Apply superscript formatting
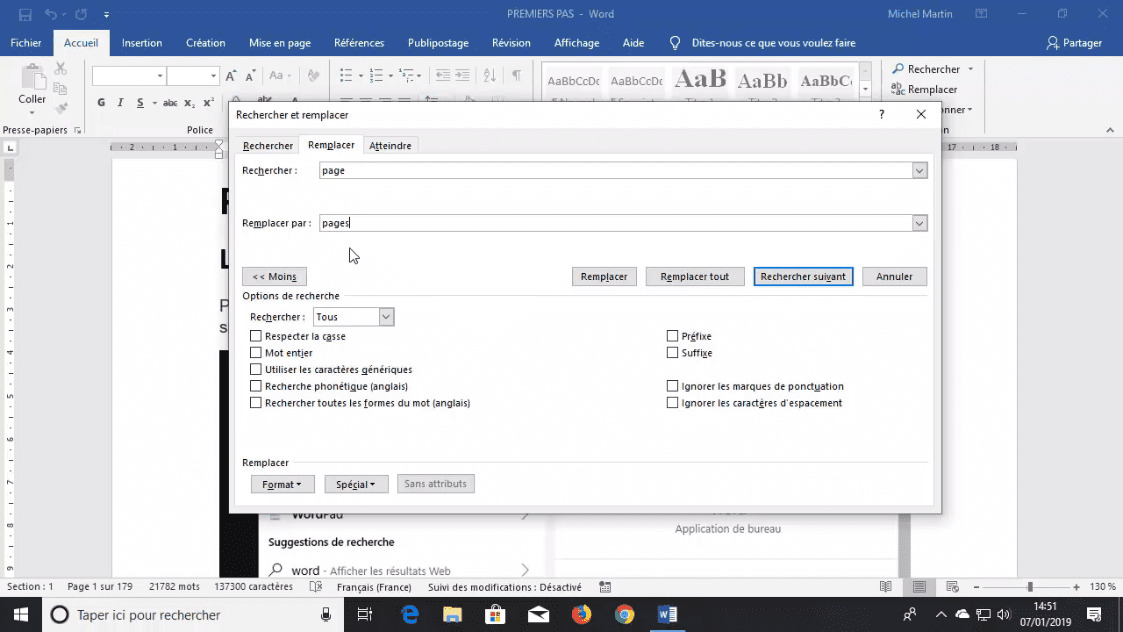Screen dimensions: 1123x632 point(208,102)
